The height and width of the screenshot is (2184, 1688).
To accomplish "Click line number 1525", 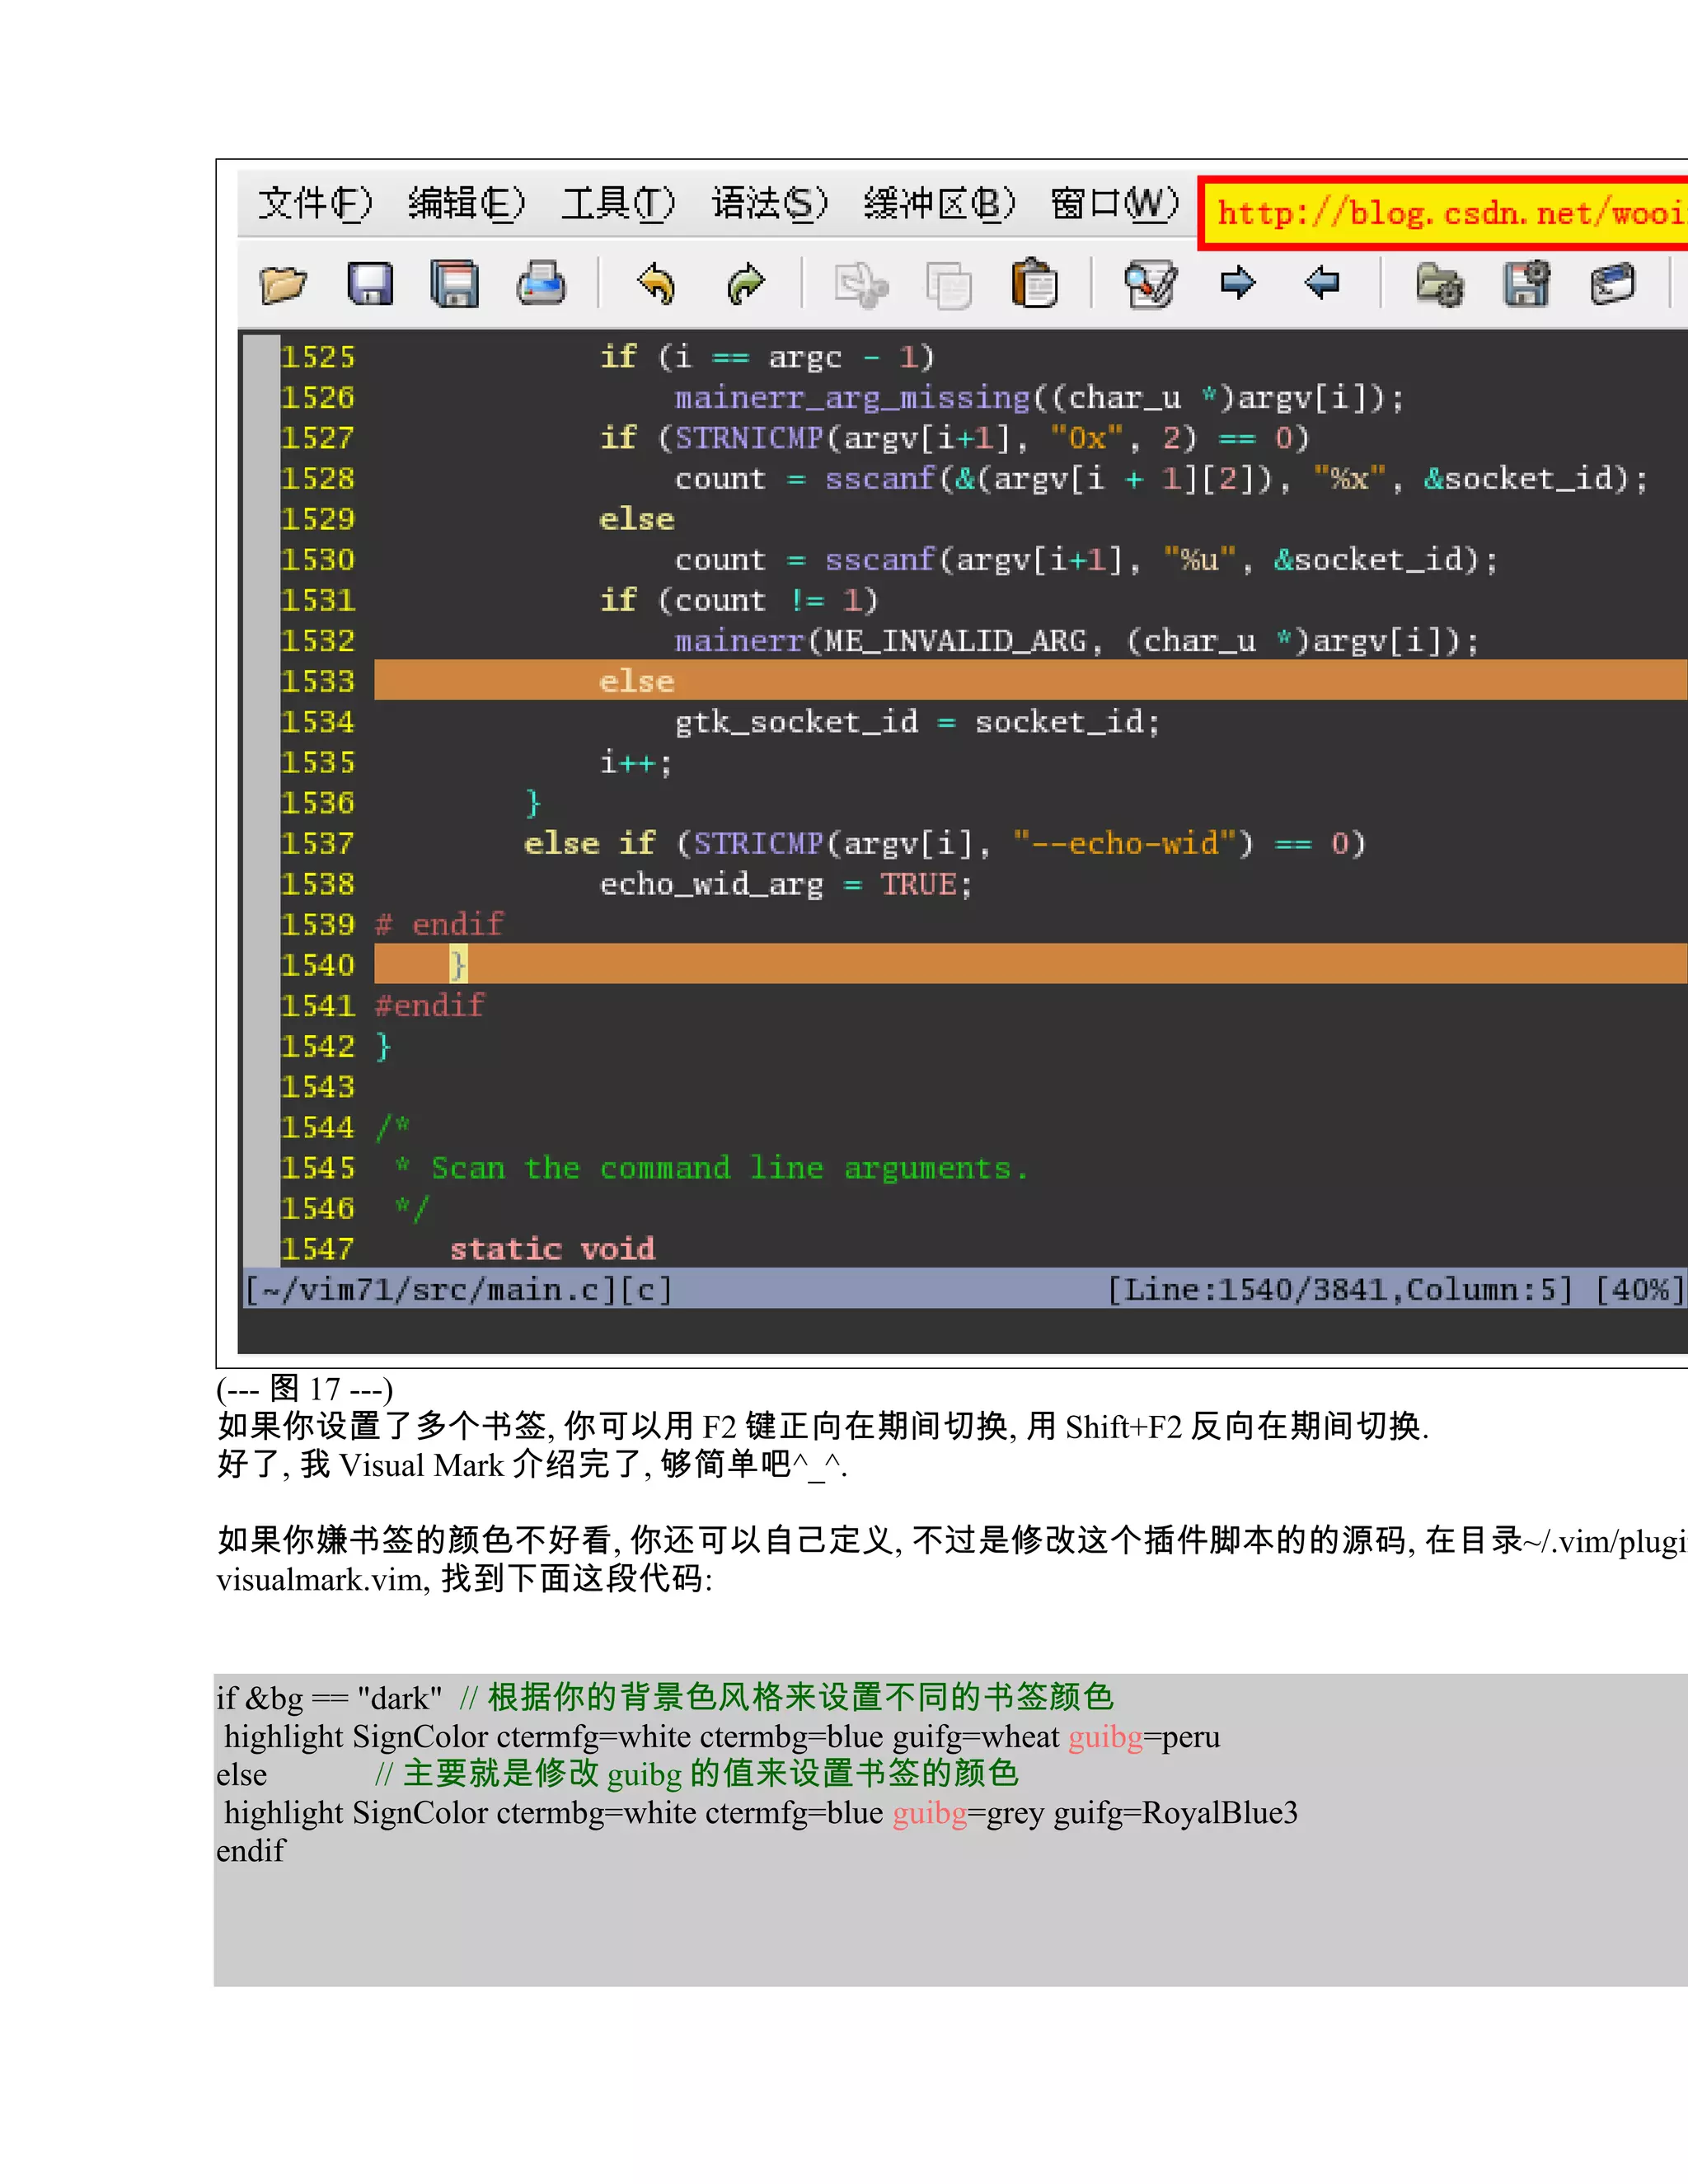I will pos(318,357).
